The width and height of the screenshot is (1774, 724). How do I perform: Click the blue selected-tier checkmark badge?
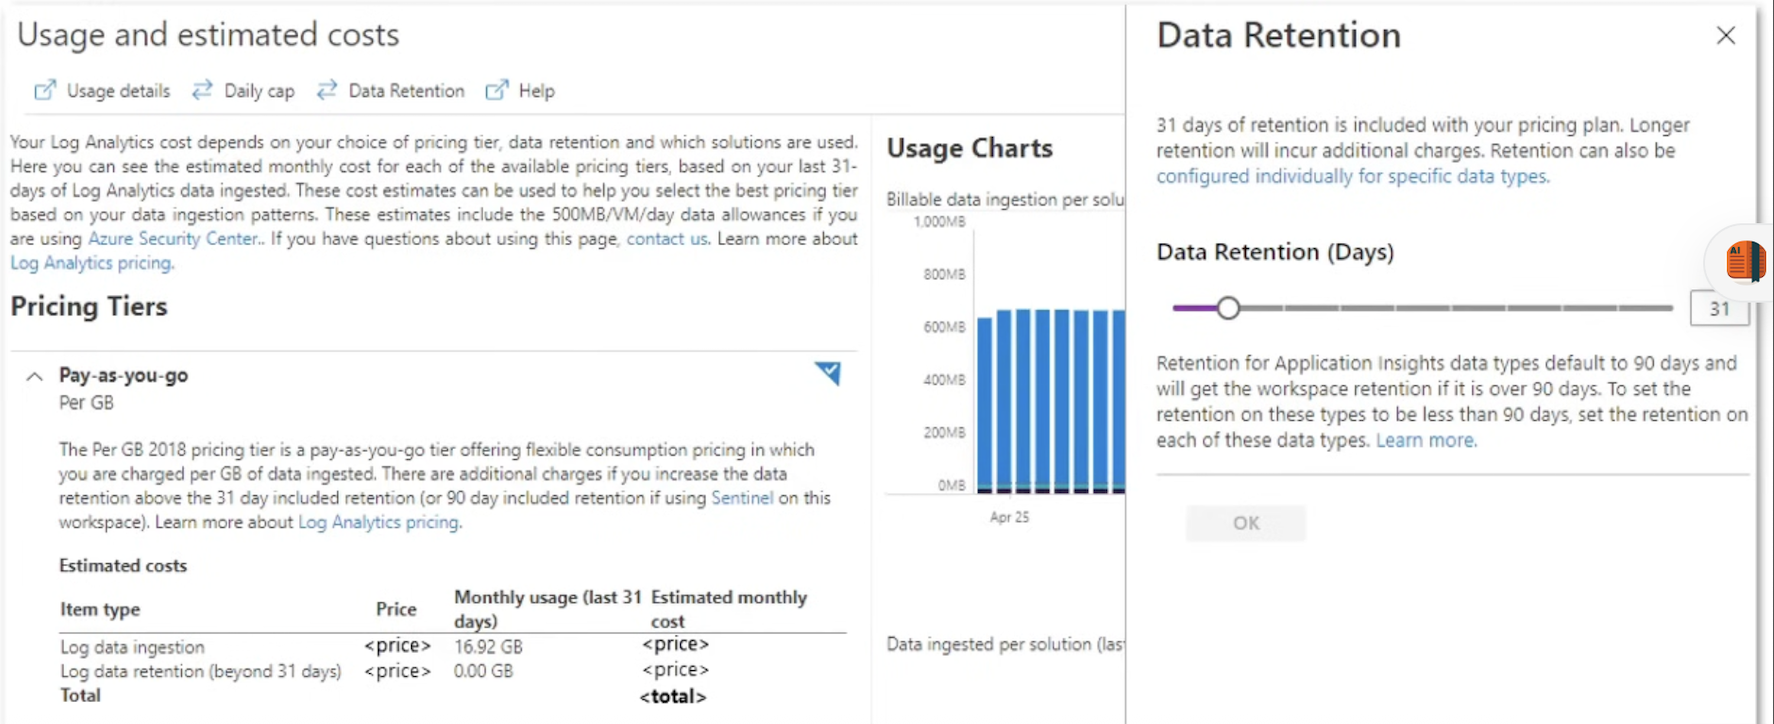pyautogui.click(x=827, y=373)
